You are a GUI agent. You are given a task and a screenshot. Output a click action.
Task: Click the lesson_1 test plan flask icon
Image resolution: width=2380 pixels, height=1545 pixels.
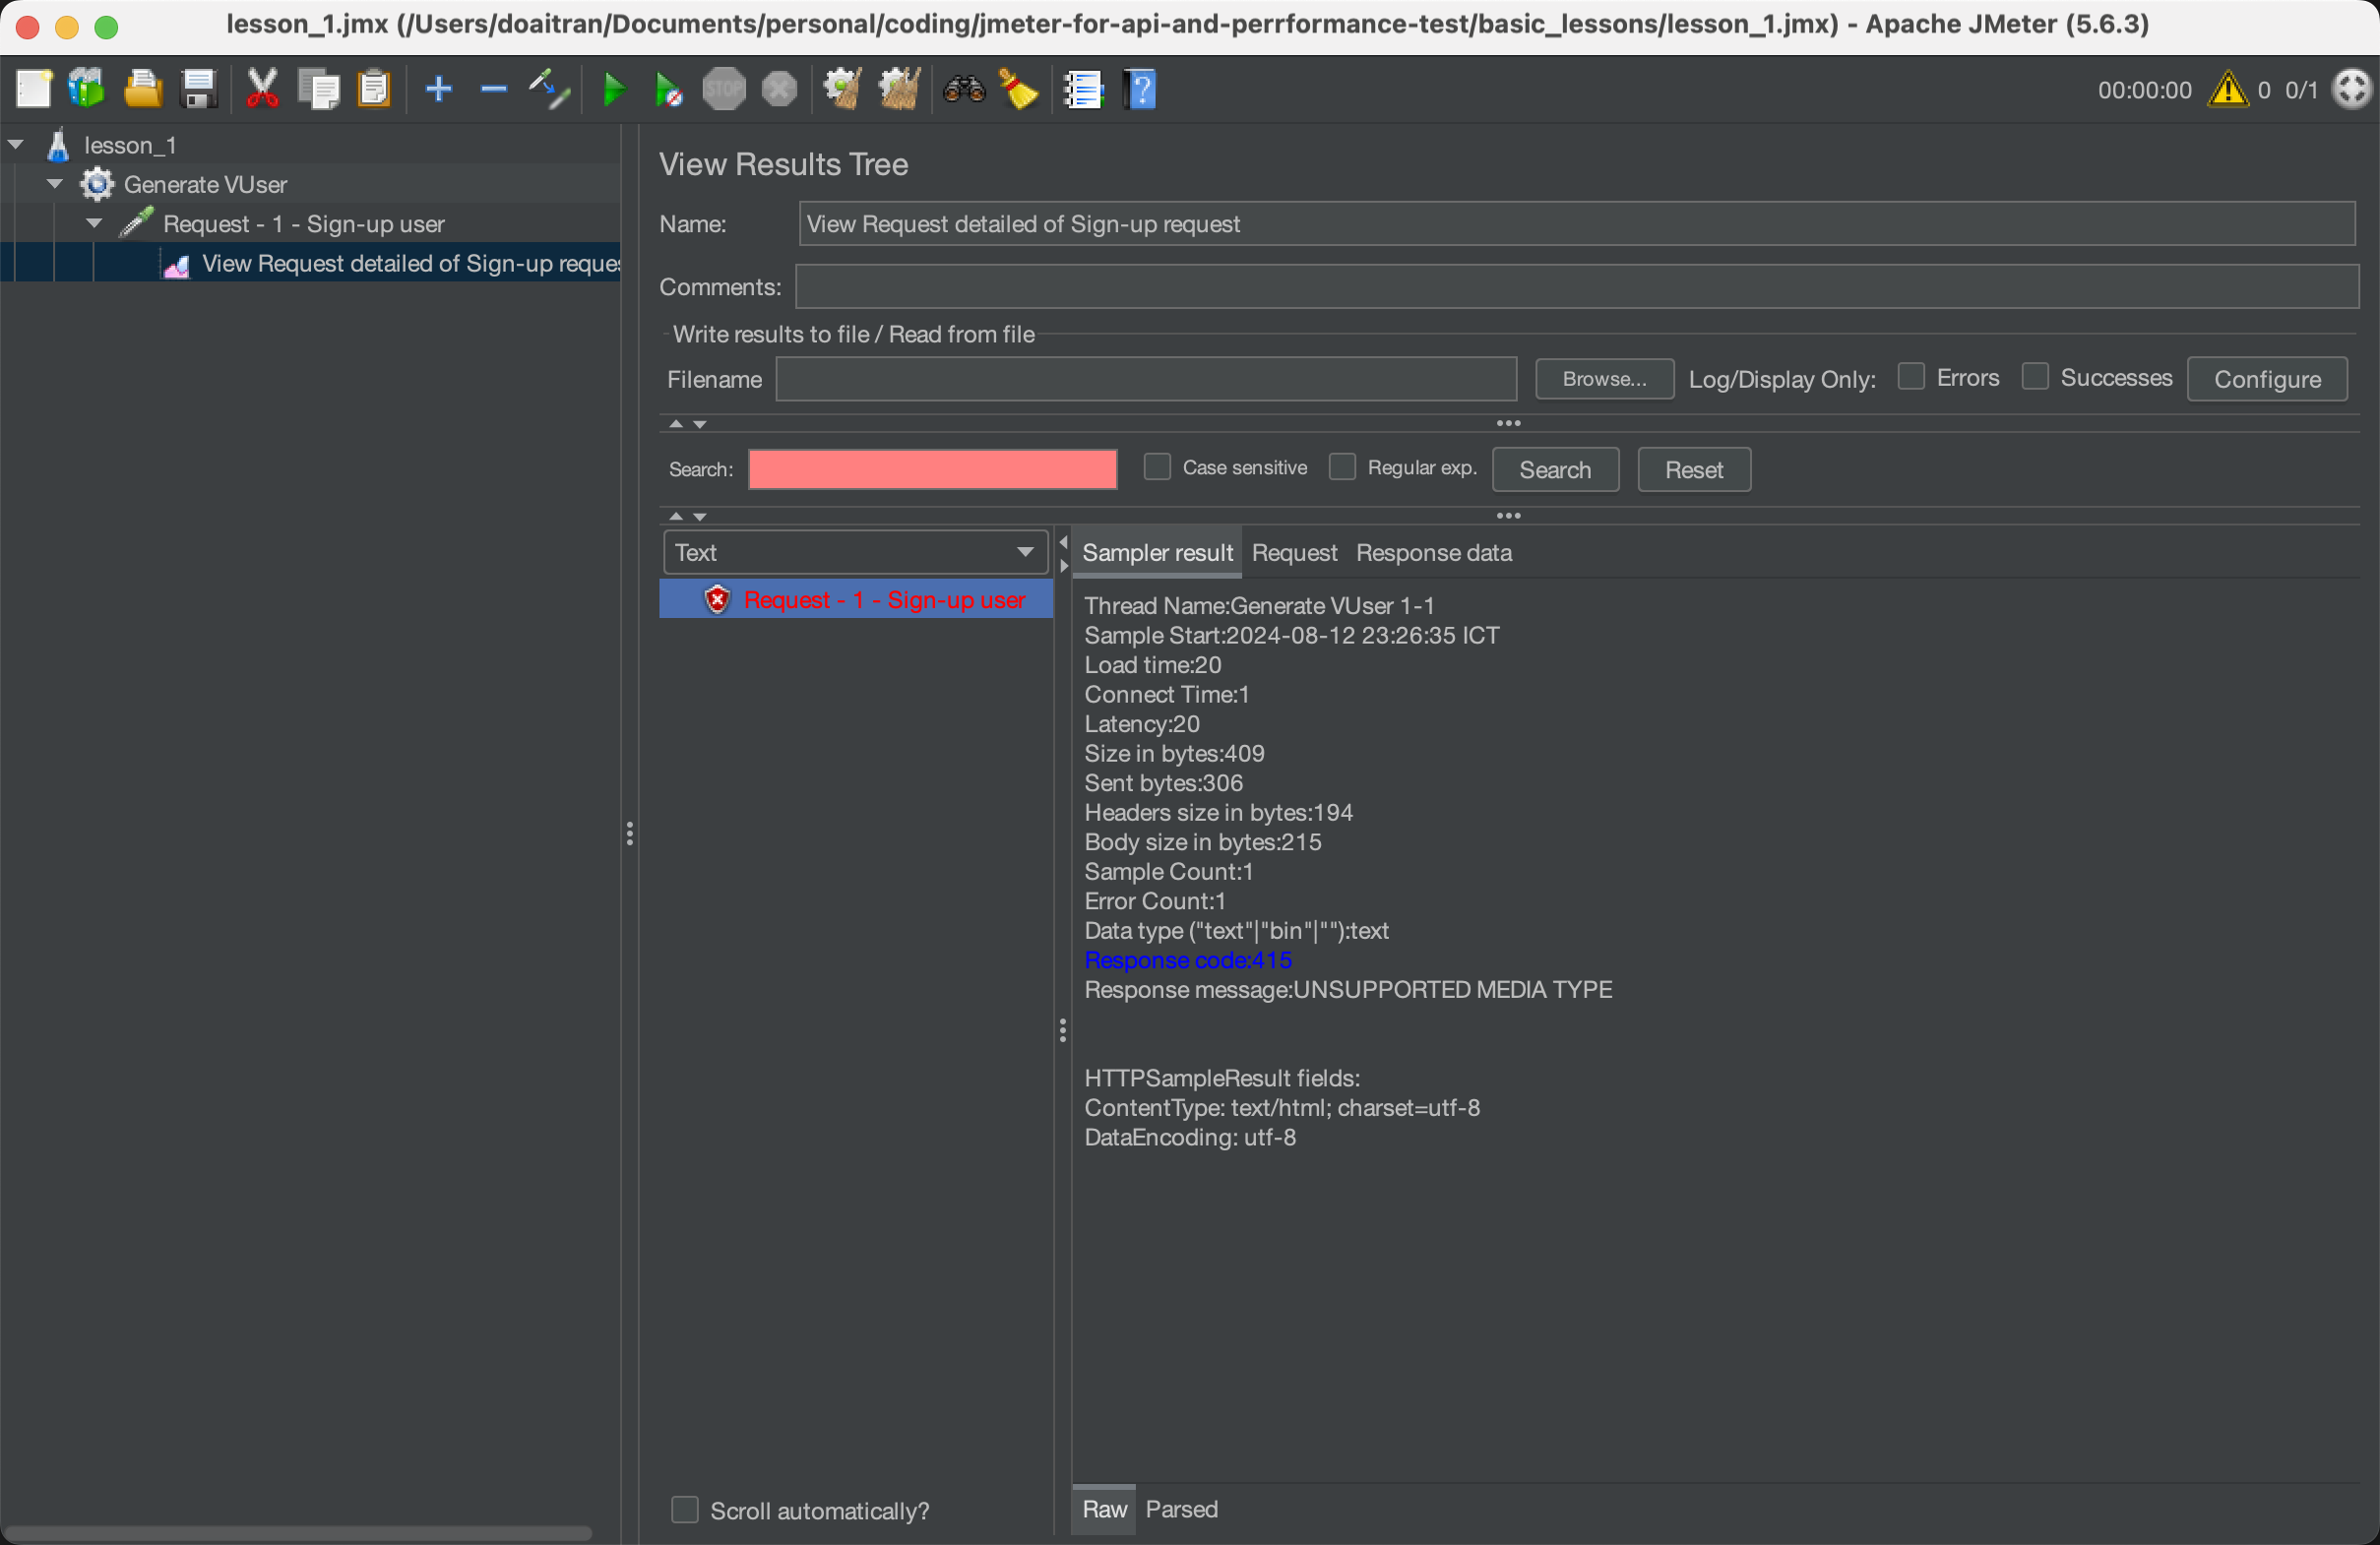(x=58, y=145)
